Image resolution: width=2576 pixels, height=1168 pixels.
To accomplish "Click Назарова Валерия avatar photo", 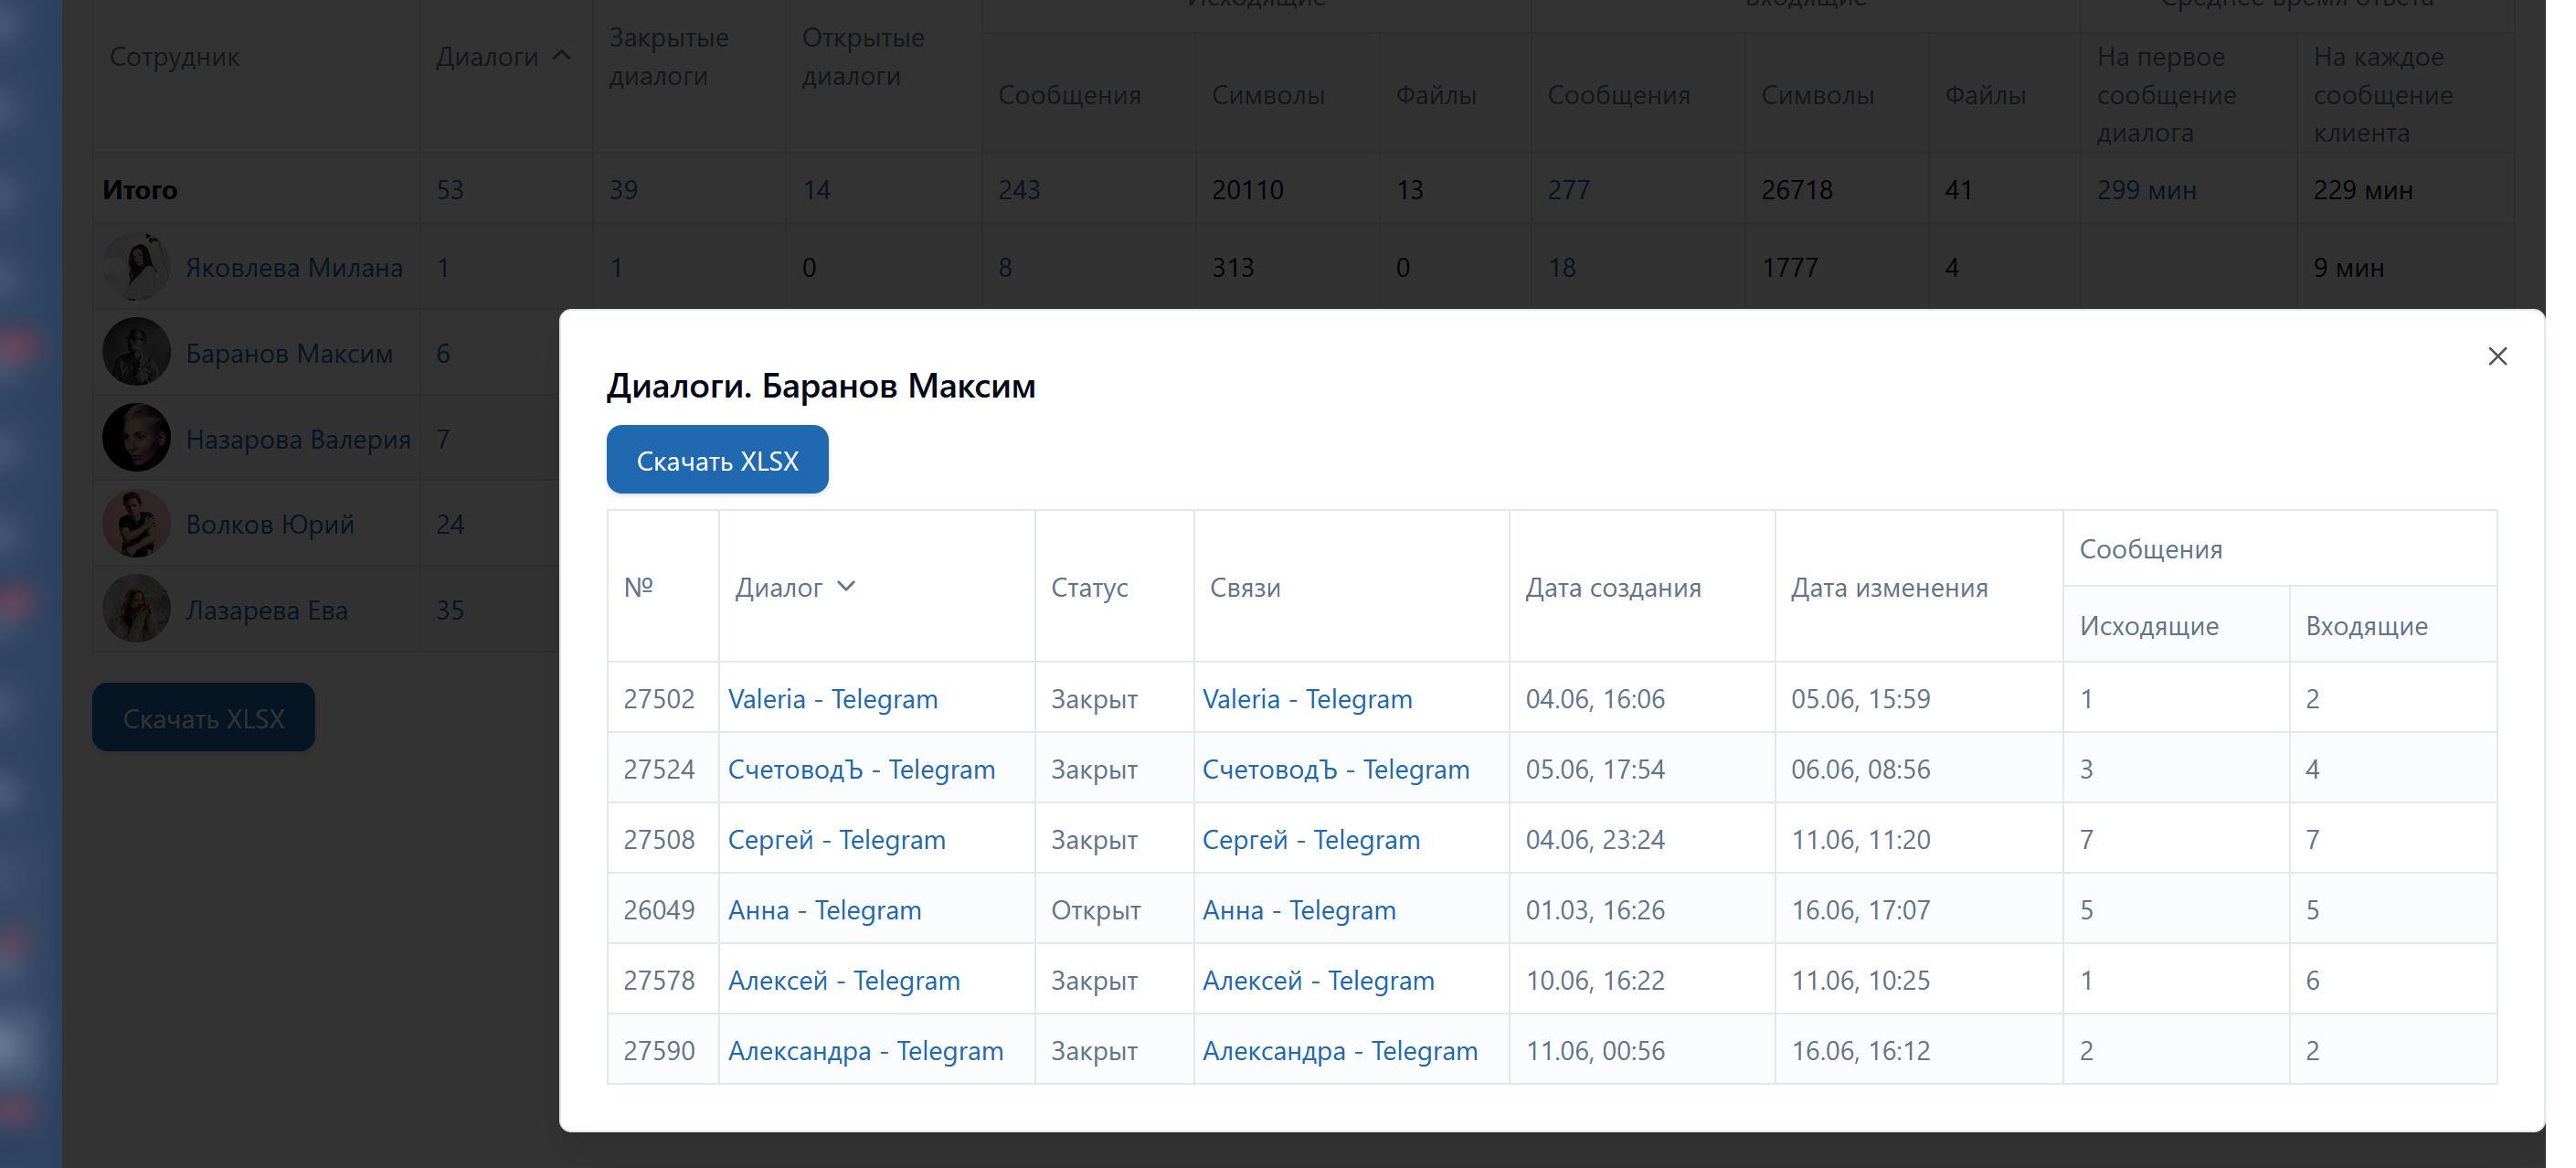I will (137, 438).
